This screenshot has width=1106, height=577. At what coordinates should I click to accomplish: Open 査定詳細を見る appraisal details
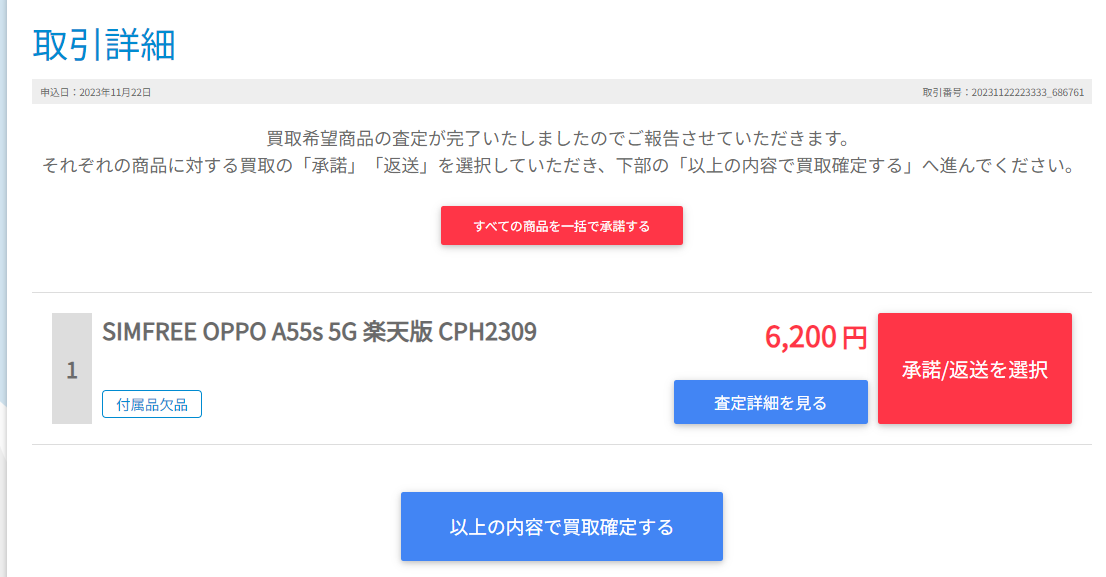(x=770, y=402)
